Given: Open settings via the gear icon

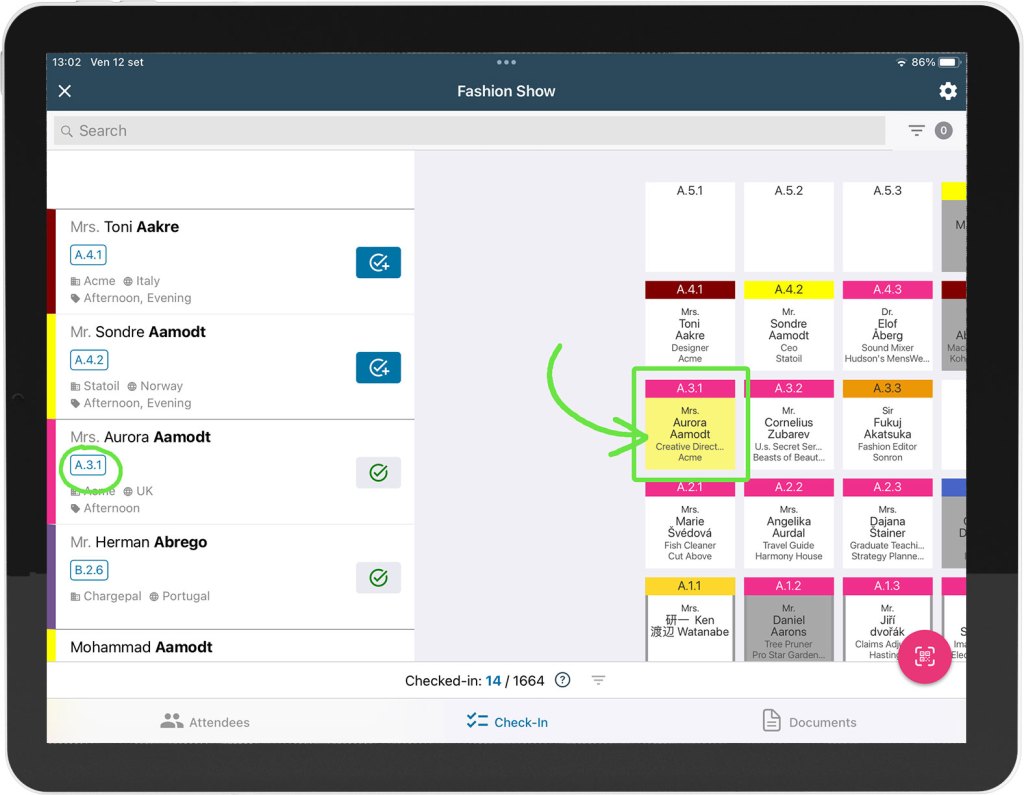Looking at the screenshot, I should tap(948, 91).
